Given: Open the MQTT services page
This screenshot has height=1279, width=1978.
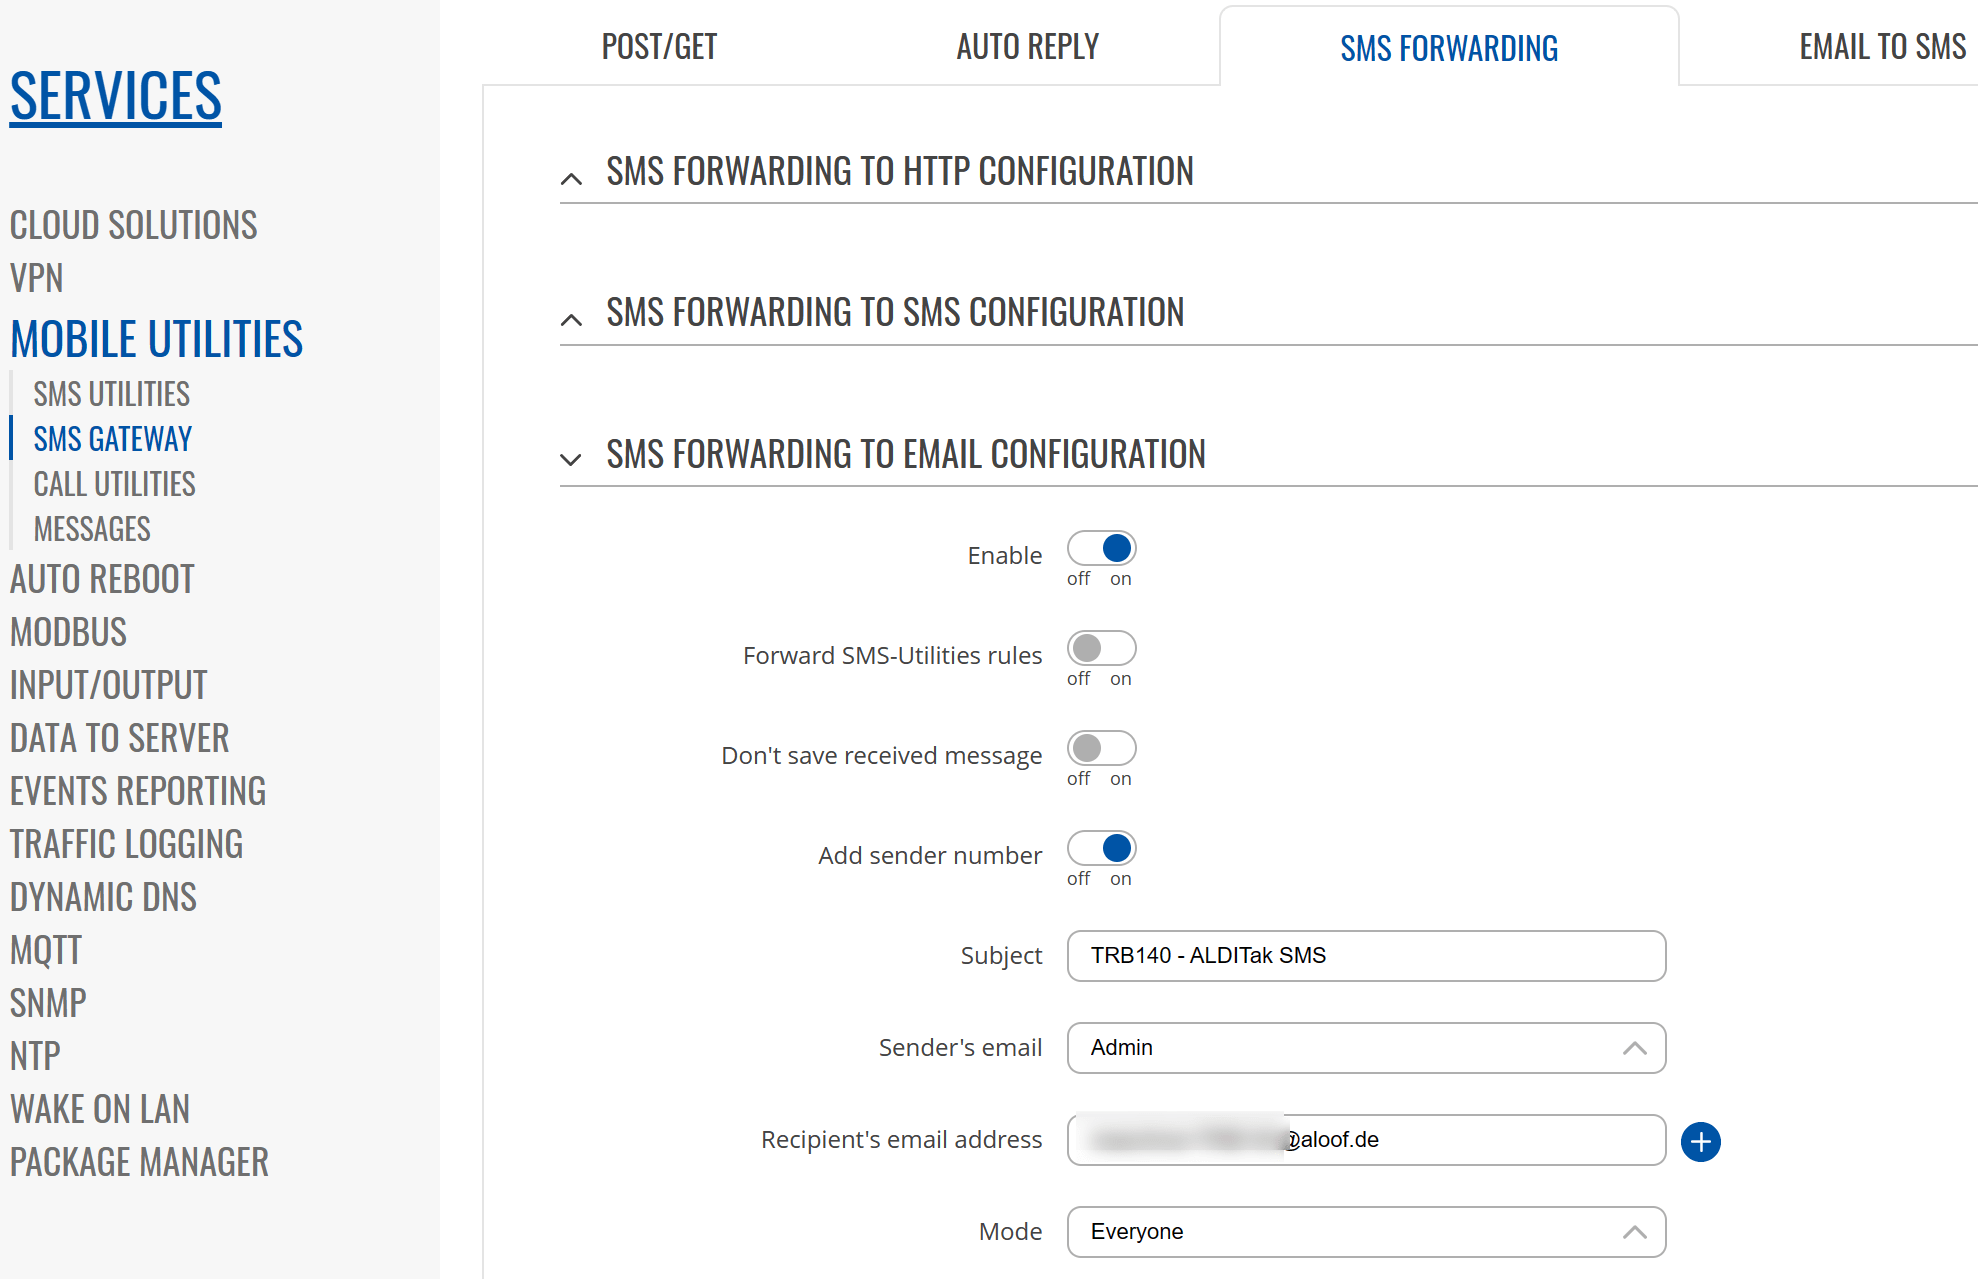Looking at the screenshot, I should 45,949.
